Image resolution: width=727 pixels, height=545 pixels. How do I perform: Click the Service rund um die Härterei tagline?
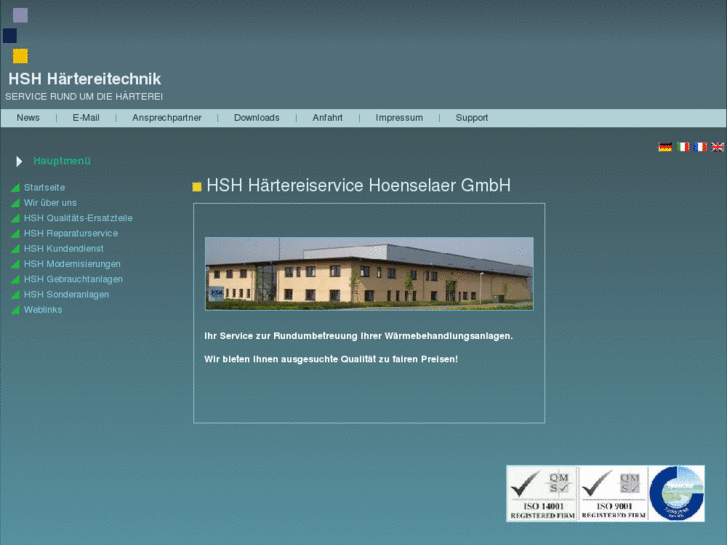click(84, 96)
